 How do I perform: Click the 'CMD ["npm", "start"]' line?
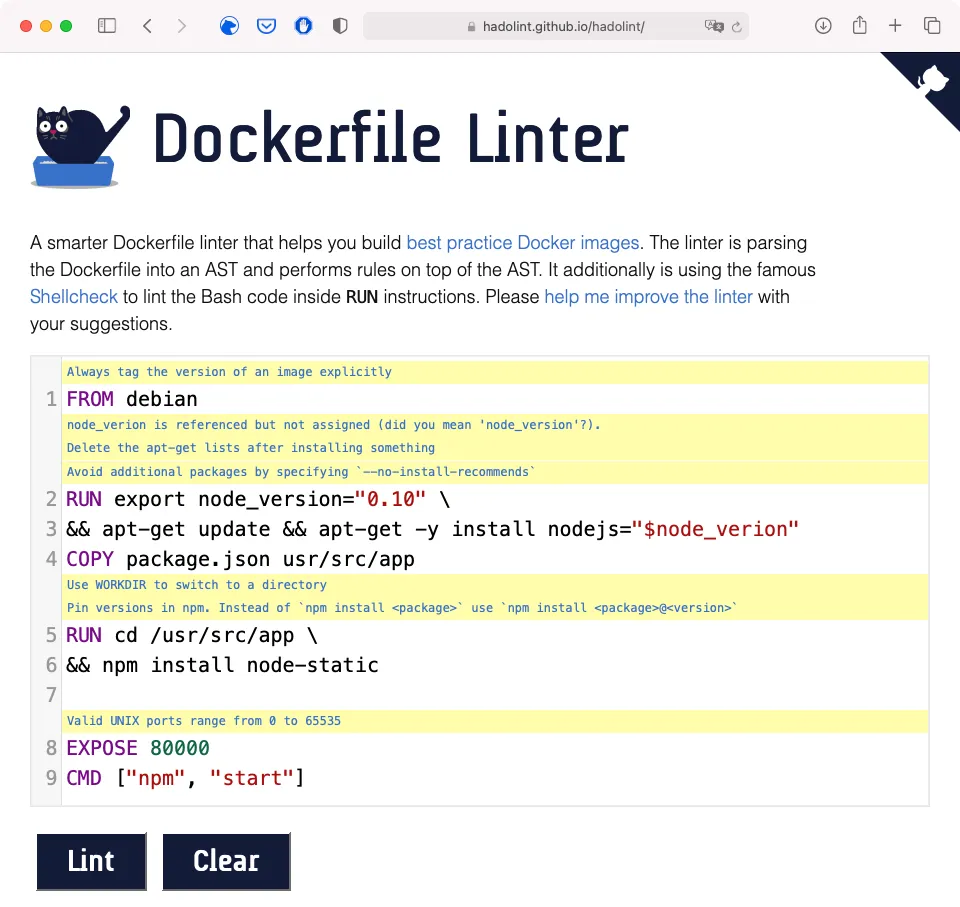(495, 778)
